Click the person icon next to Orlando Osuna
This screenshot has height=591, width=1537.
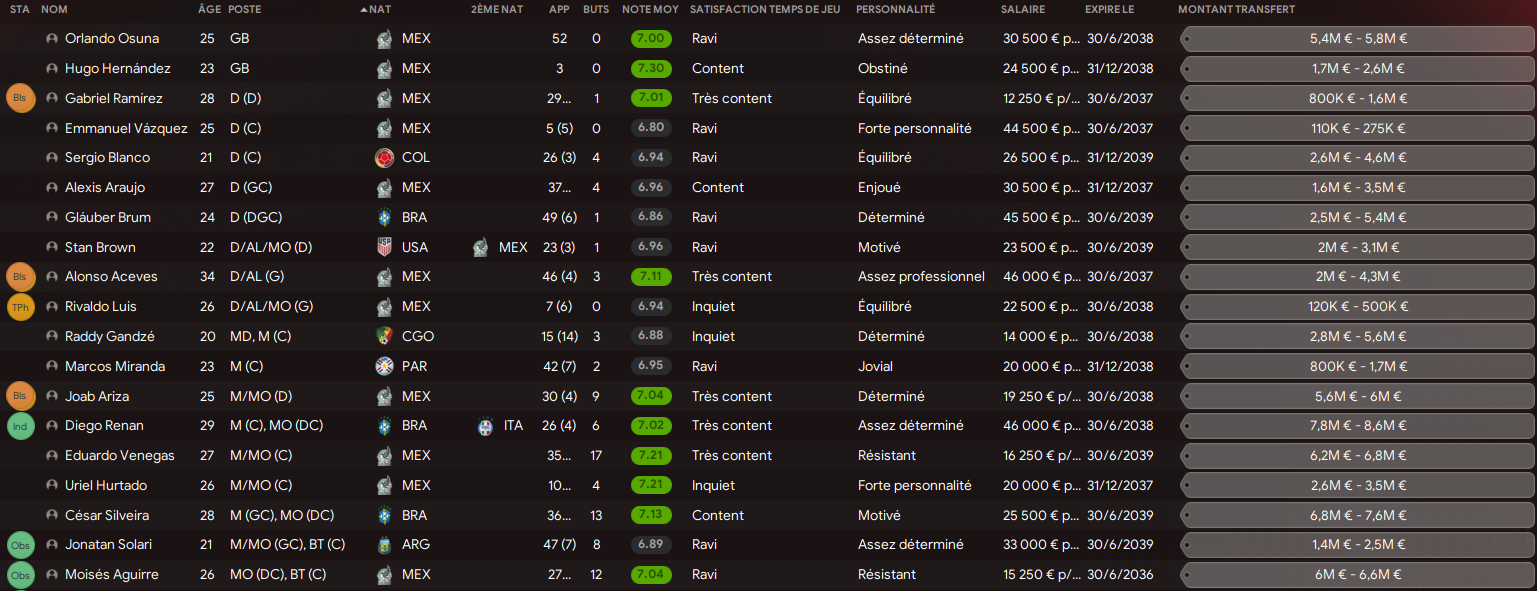click(x=52, y=39)
